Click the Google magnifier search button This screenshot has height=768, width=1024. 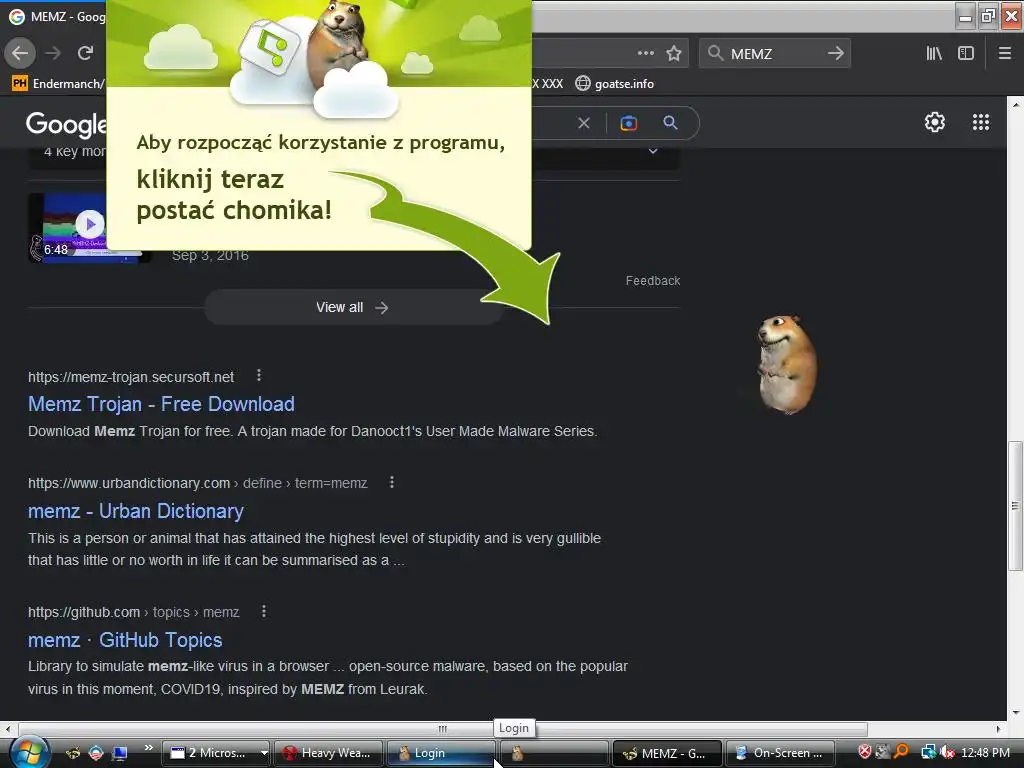670,122
